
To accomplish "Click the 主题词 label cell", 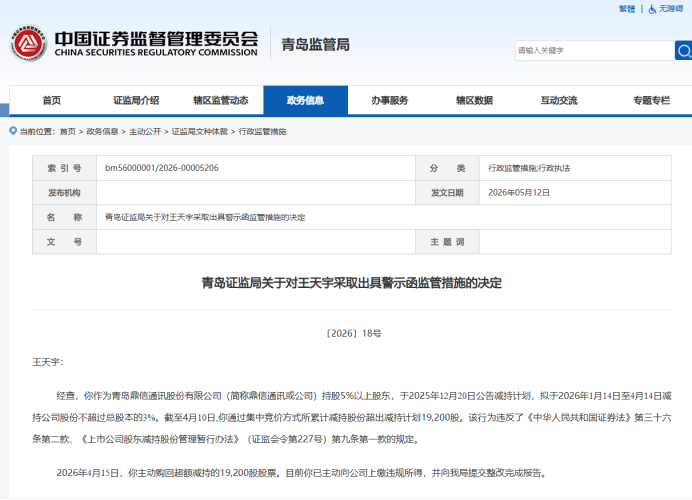I will pyautogui.click(x=447, y=242).
